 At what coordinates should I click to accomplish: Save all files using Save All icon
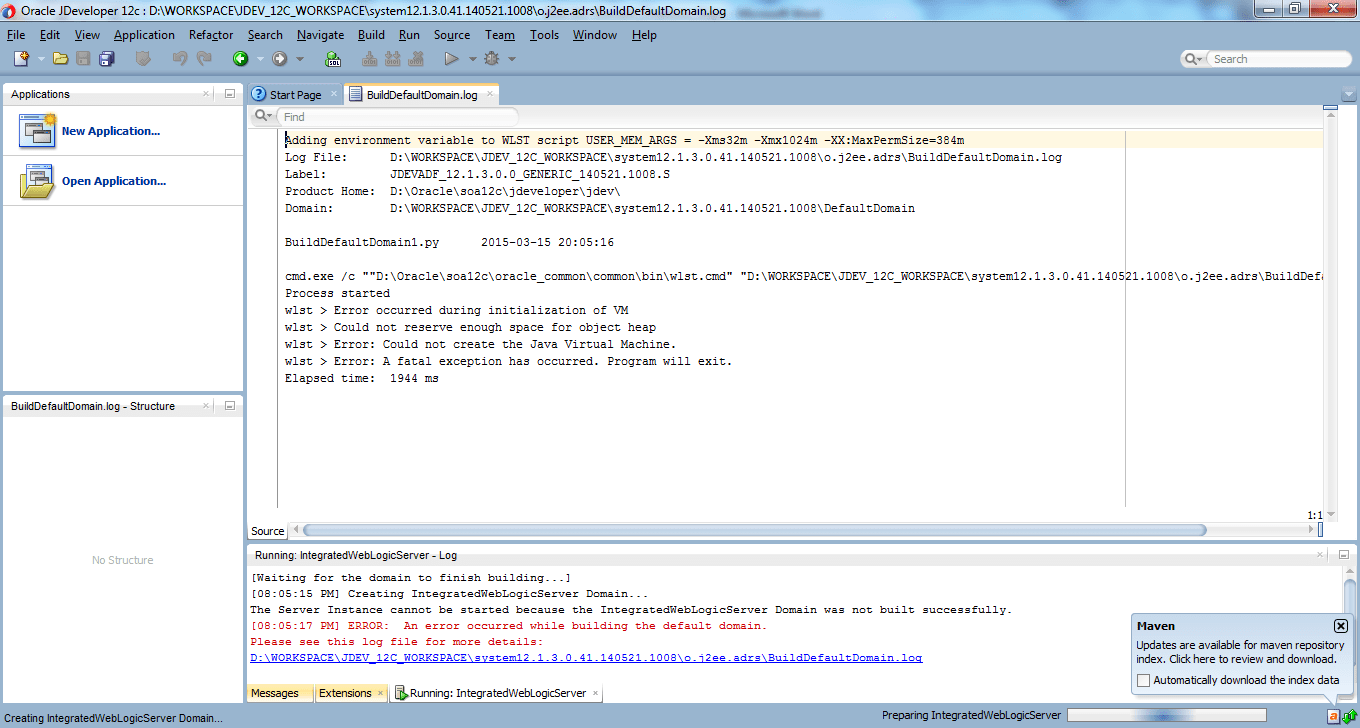pyautogui.click(x=107, y=58)
